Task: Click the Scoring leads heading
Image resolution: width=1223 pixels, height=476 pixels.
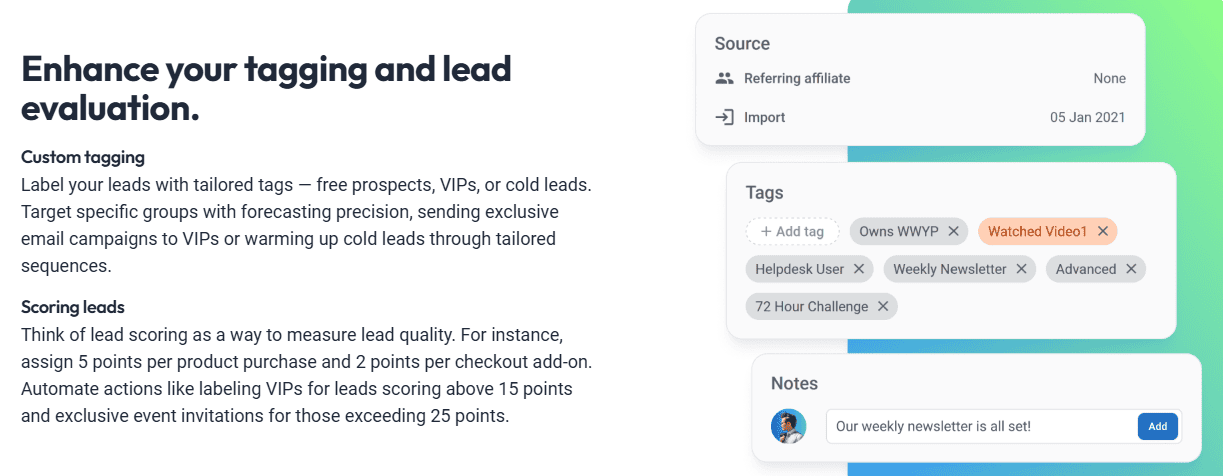Action: [72, 307]
